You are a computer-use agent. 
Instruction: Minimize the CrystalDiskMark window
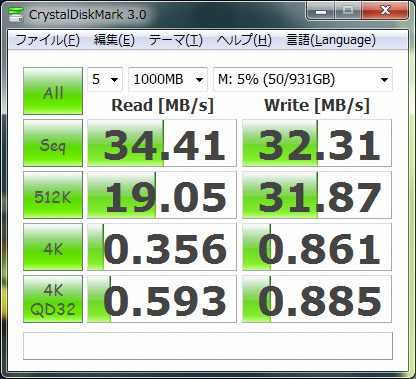click(321, 11)
